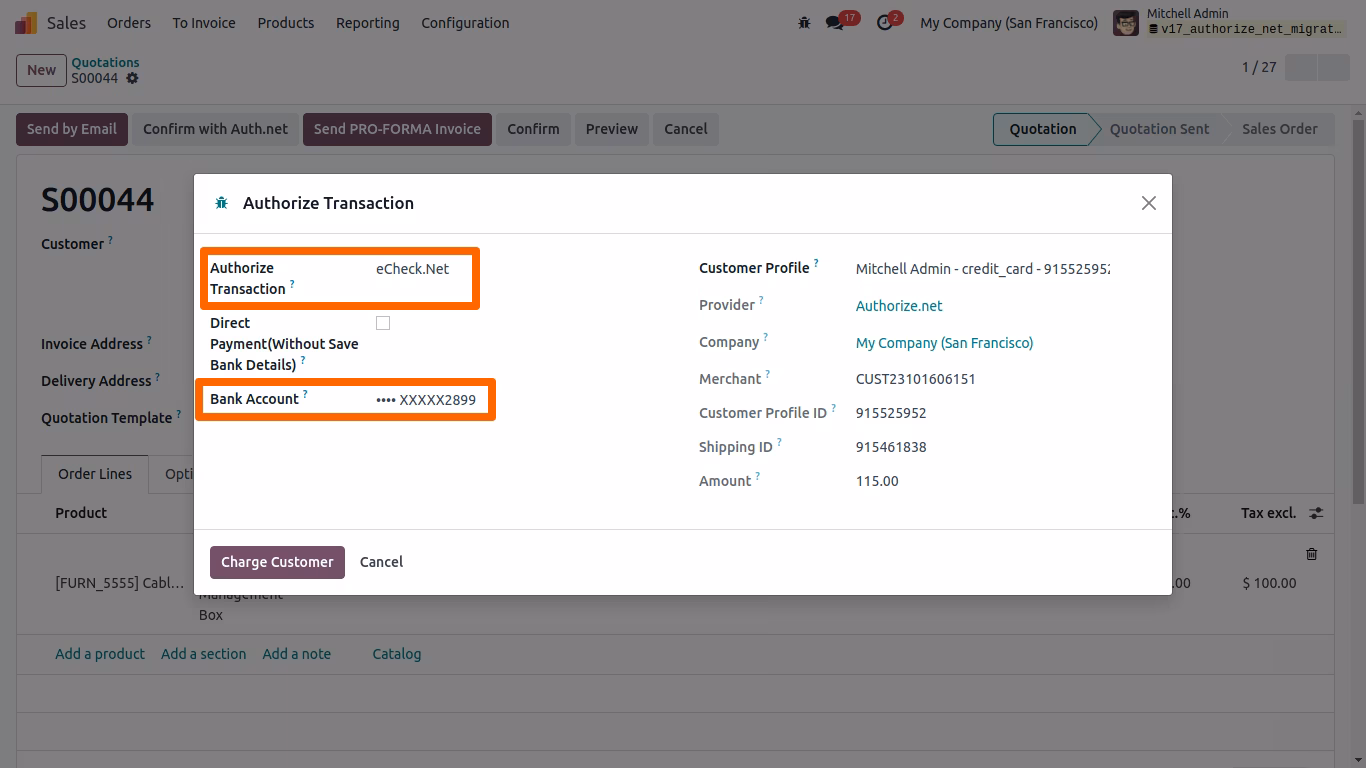
Task: Show help tooltip for Company in dialog
Action: click(x=766, y=337)
